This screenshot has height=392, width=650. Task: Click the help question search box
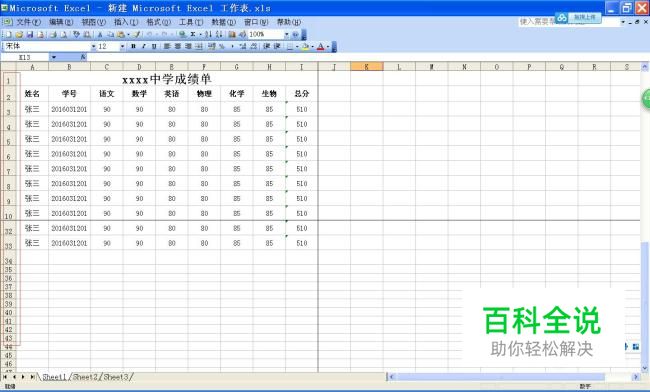click(568, 22)
